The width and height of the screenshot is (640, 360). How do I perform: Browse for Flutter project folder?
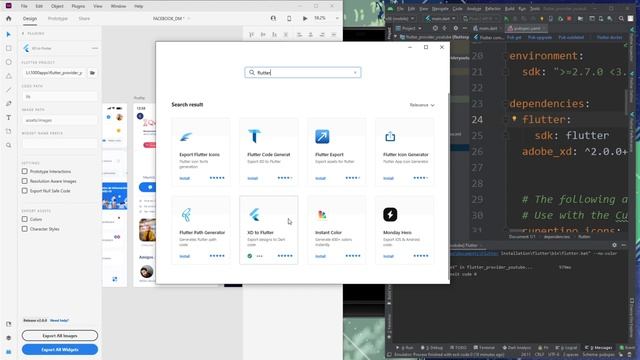[x=92, y=73]
